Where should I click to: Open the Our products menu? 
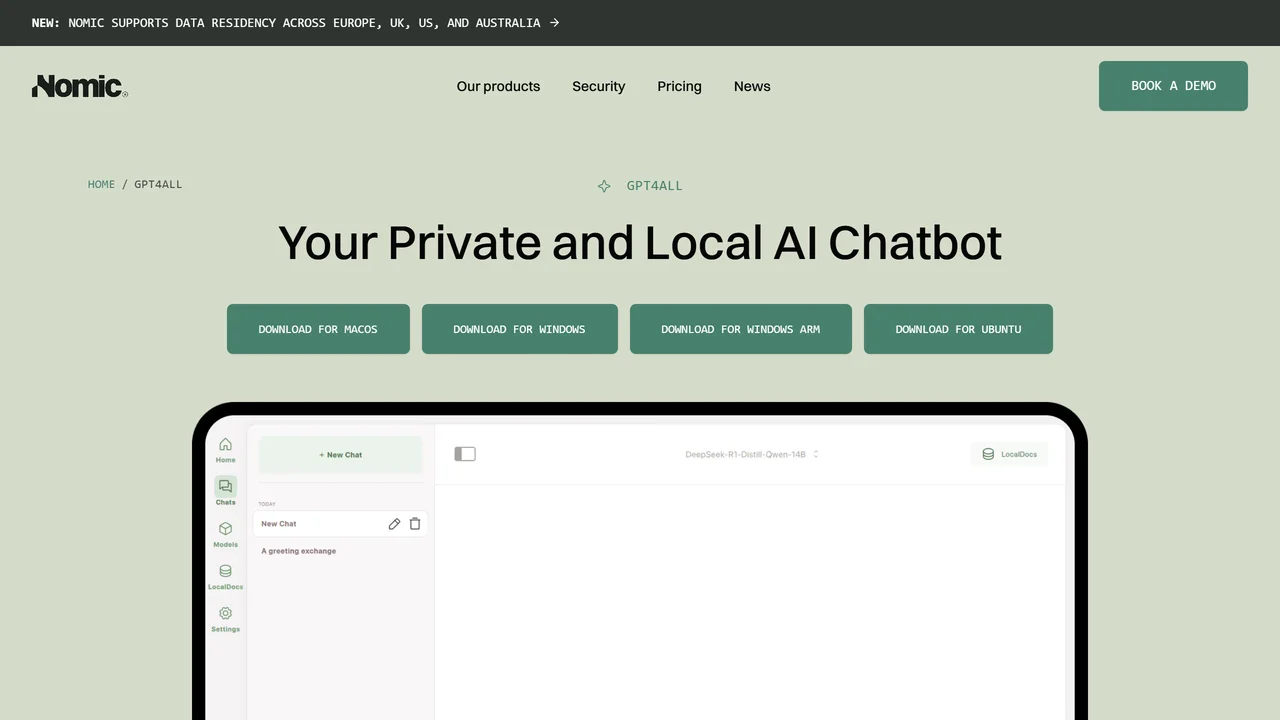498,86
